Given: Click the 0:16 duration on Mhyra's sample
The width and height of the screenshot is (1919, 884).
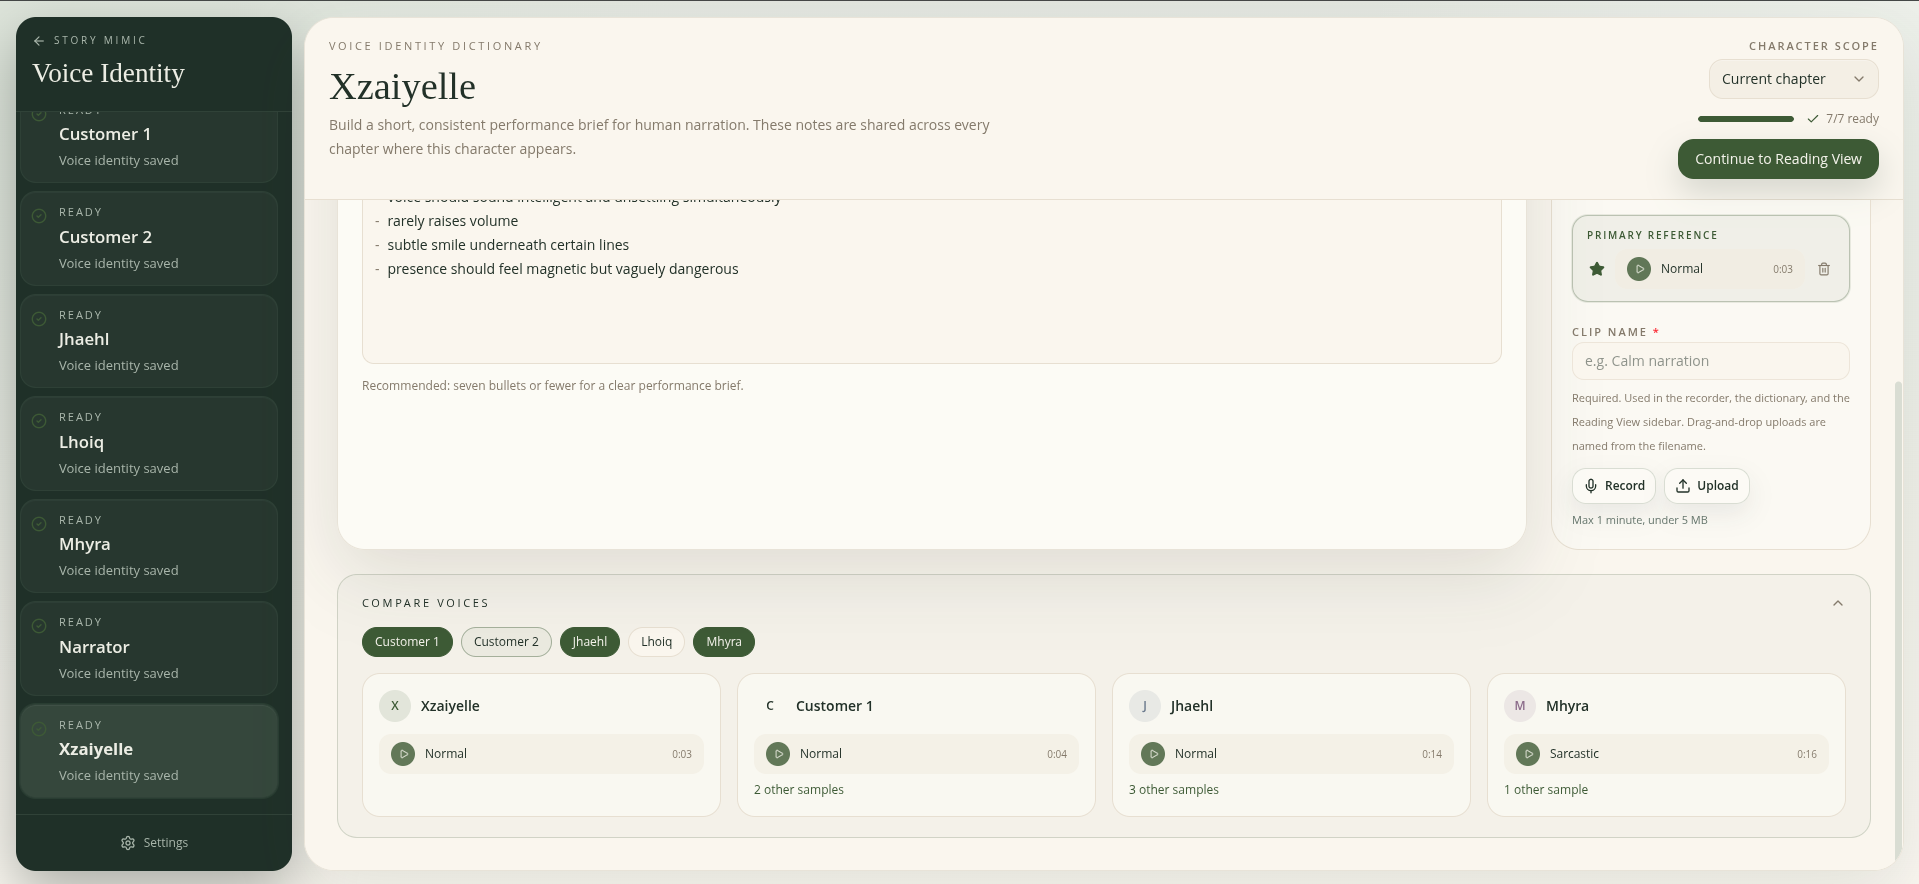Looking at the screenshot, I should pos(1807,754).
